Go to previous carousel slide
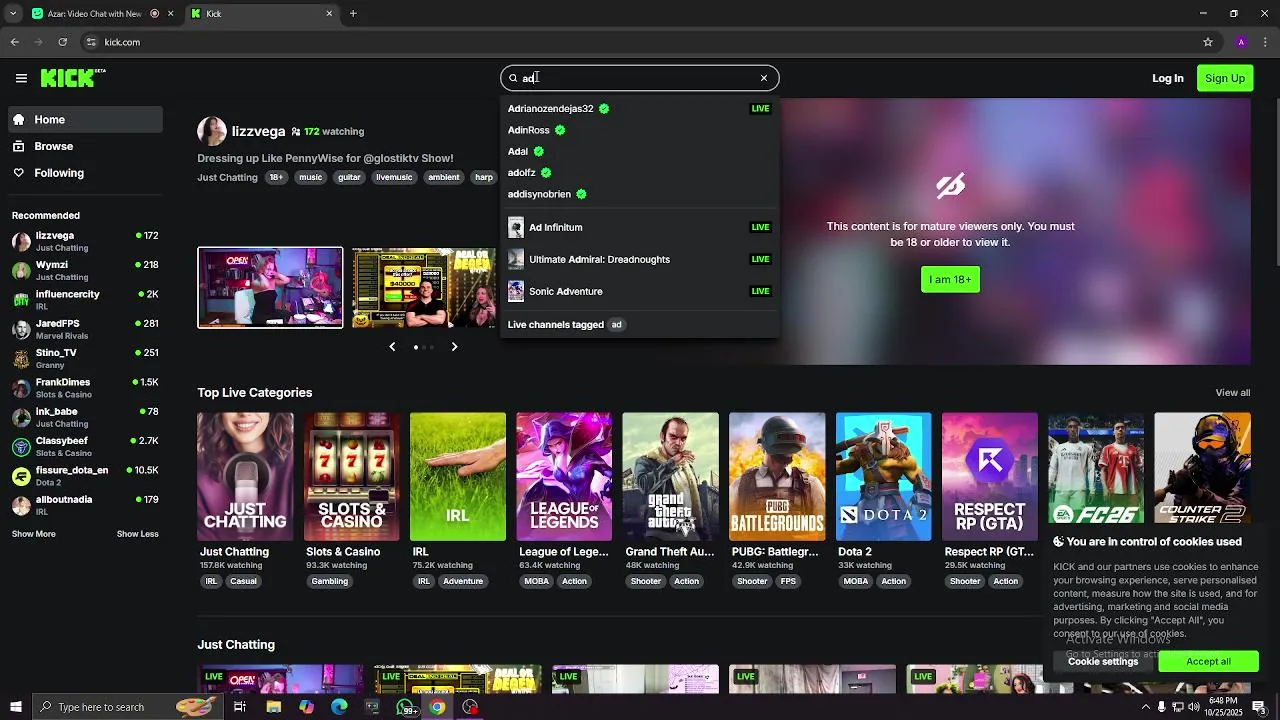The height and width of the screenshot is (720, 1280). 392,346
